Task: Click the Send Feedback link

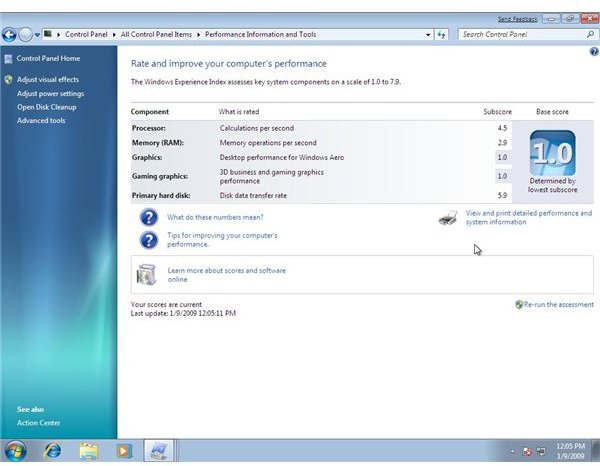Action: pyautogui.click(x=517, y=19)
